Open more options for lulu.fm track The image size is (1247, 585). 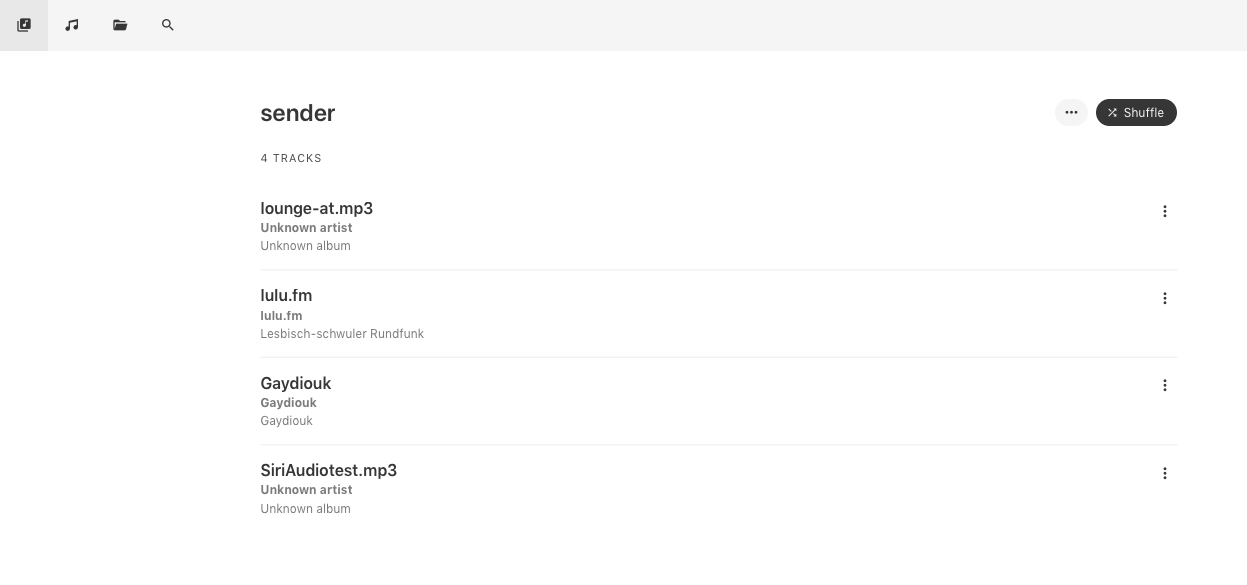(x=1165, y=298)
